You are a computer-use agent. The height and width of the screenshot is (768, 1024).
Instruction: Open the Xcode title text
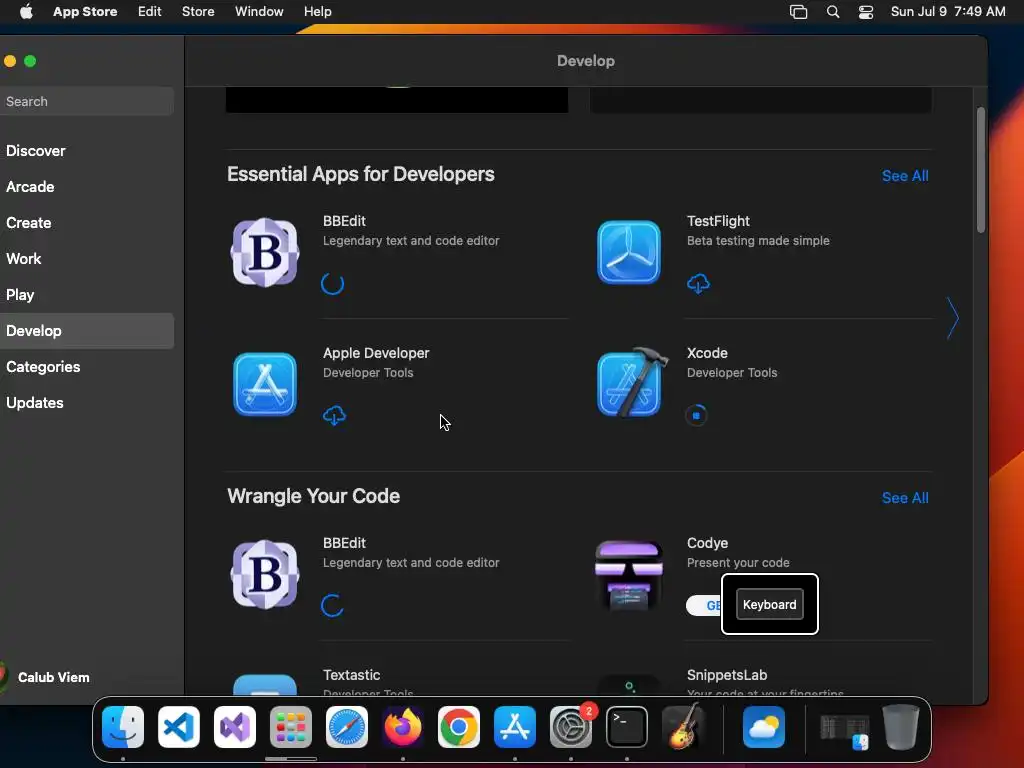click(x=707, y=353)
